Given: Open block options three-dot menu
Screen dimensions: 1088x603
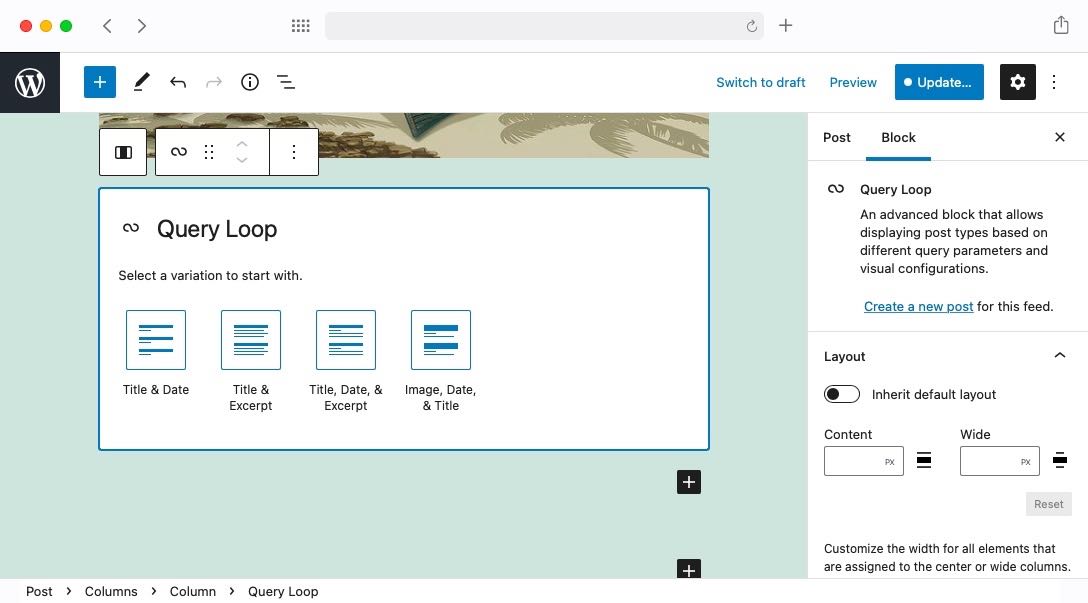Looking at the screenshot, I should (x=293, y=151).
